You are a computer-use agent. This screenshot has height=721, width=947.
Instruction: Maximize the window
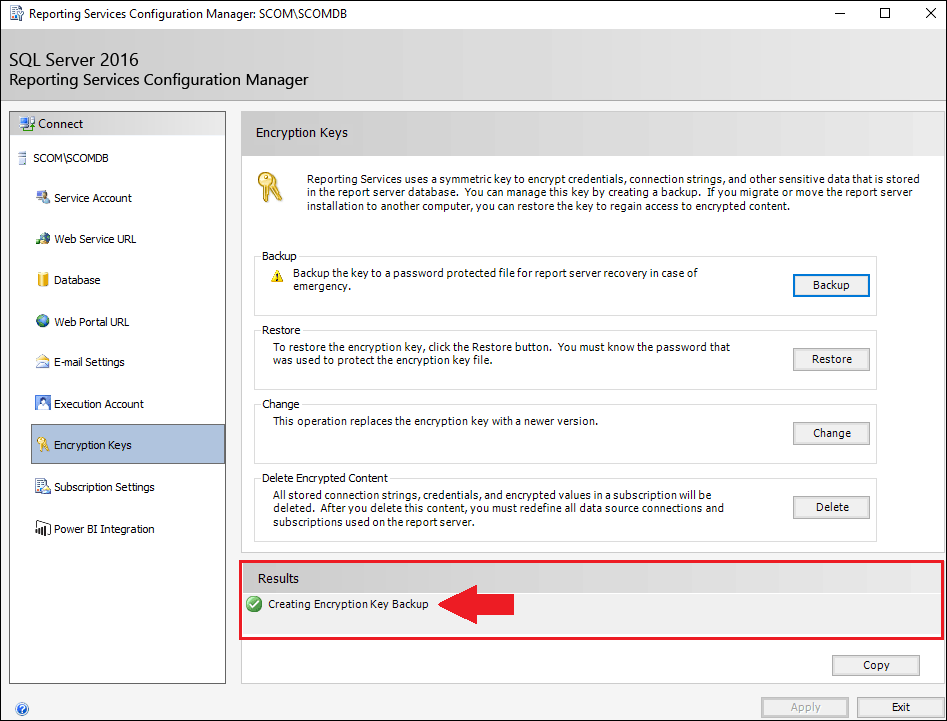point(885,13)
